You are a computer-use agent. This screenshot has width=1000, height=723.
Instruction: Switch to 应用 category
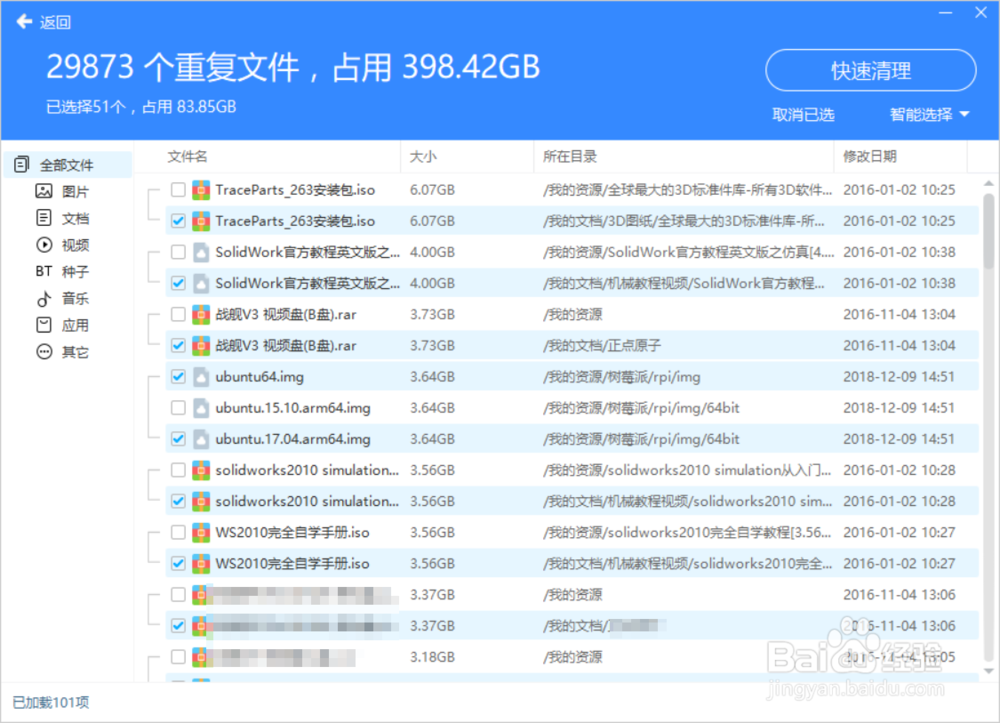click(x=75, y=325)
